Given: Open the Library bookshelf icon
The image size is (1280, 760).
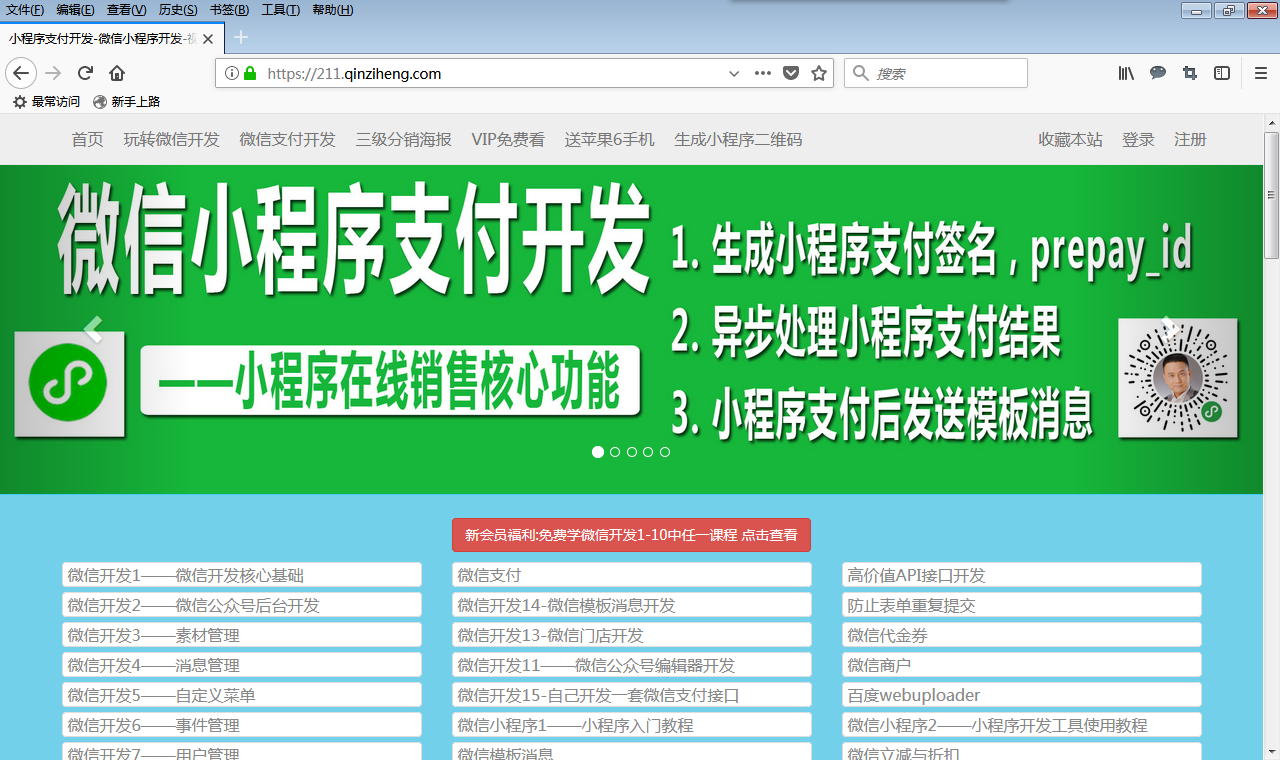Looking at the screenshot, I should point(1126,73).
